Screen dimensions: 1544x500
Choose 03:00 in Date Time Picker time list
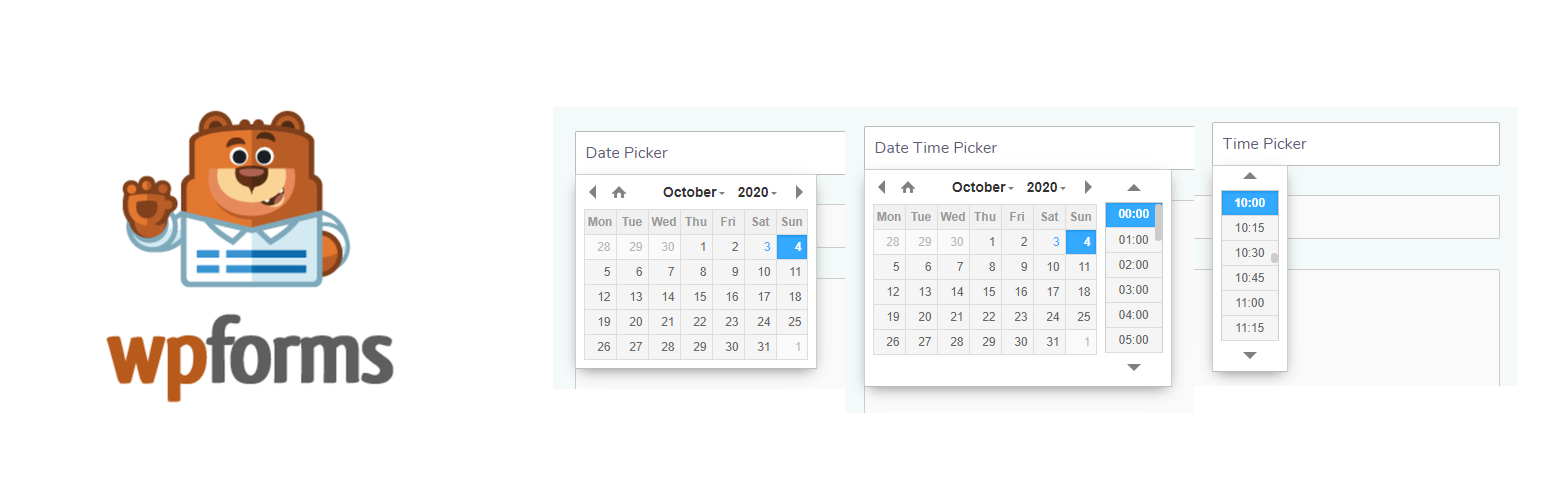coord(1133,290)
